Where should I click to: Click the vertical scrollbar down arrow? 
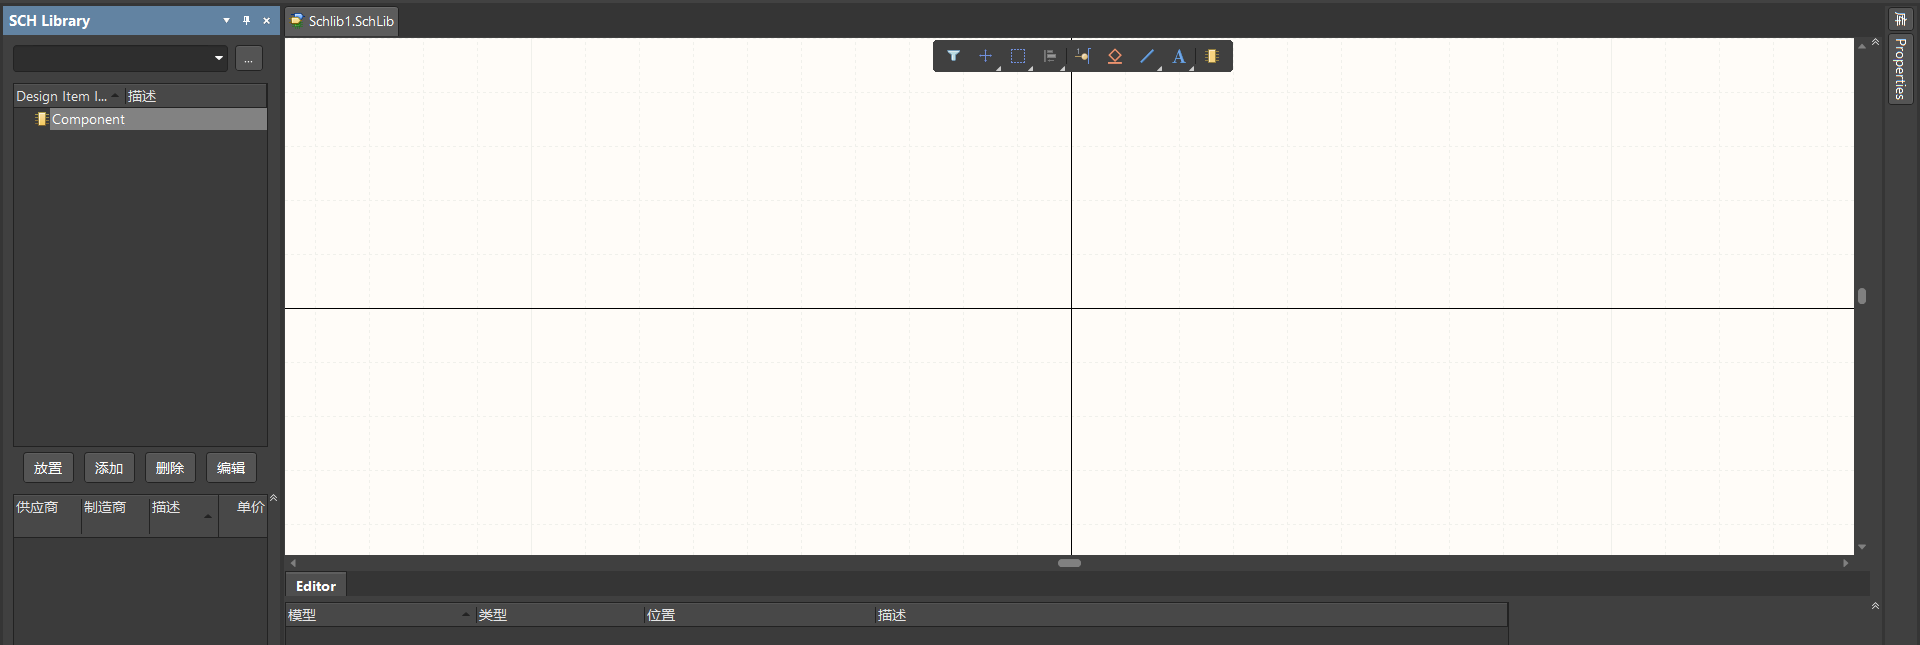pyautogui.click(x=1862, y=547)
